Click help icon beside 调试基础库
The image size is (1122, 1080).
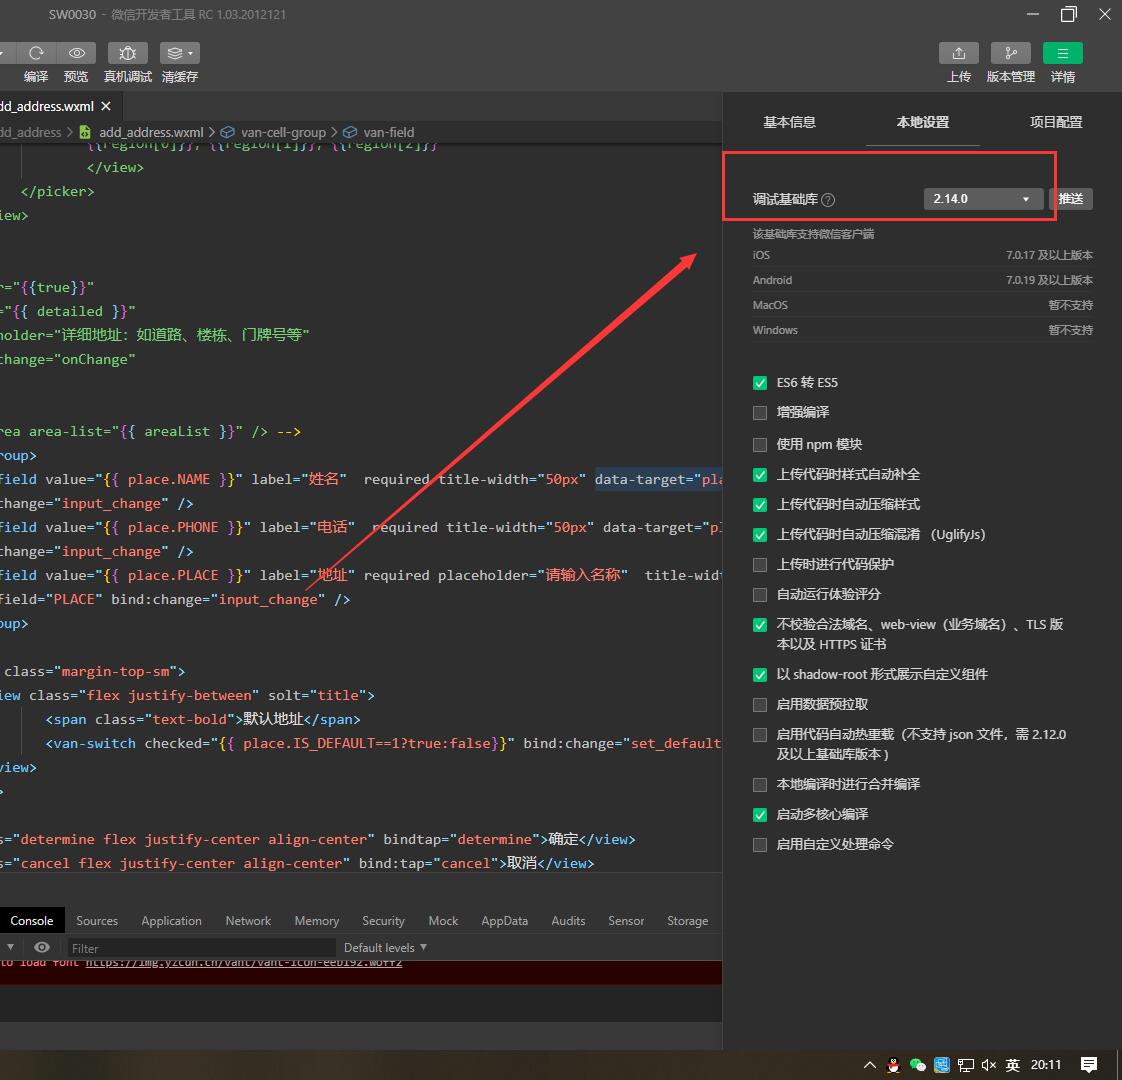(x=828, y=200)
